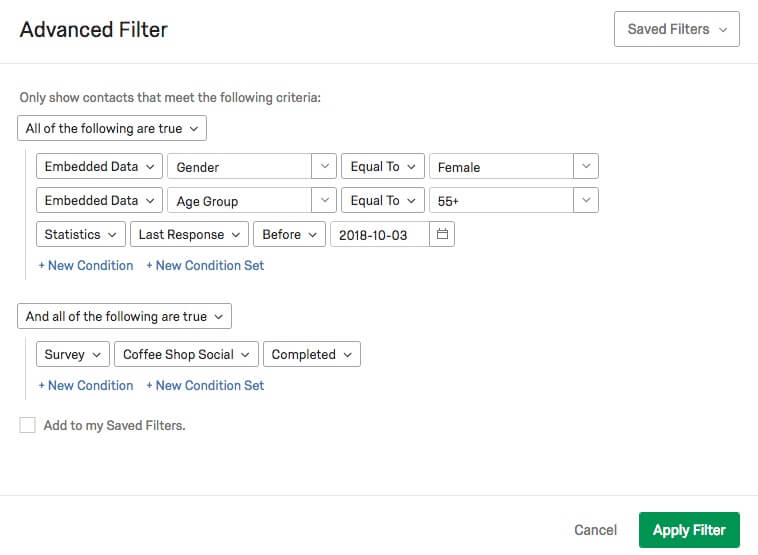Add New Condition under Survey set
Screen dimensions: 758x555
(x=86, y=385)
